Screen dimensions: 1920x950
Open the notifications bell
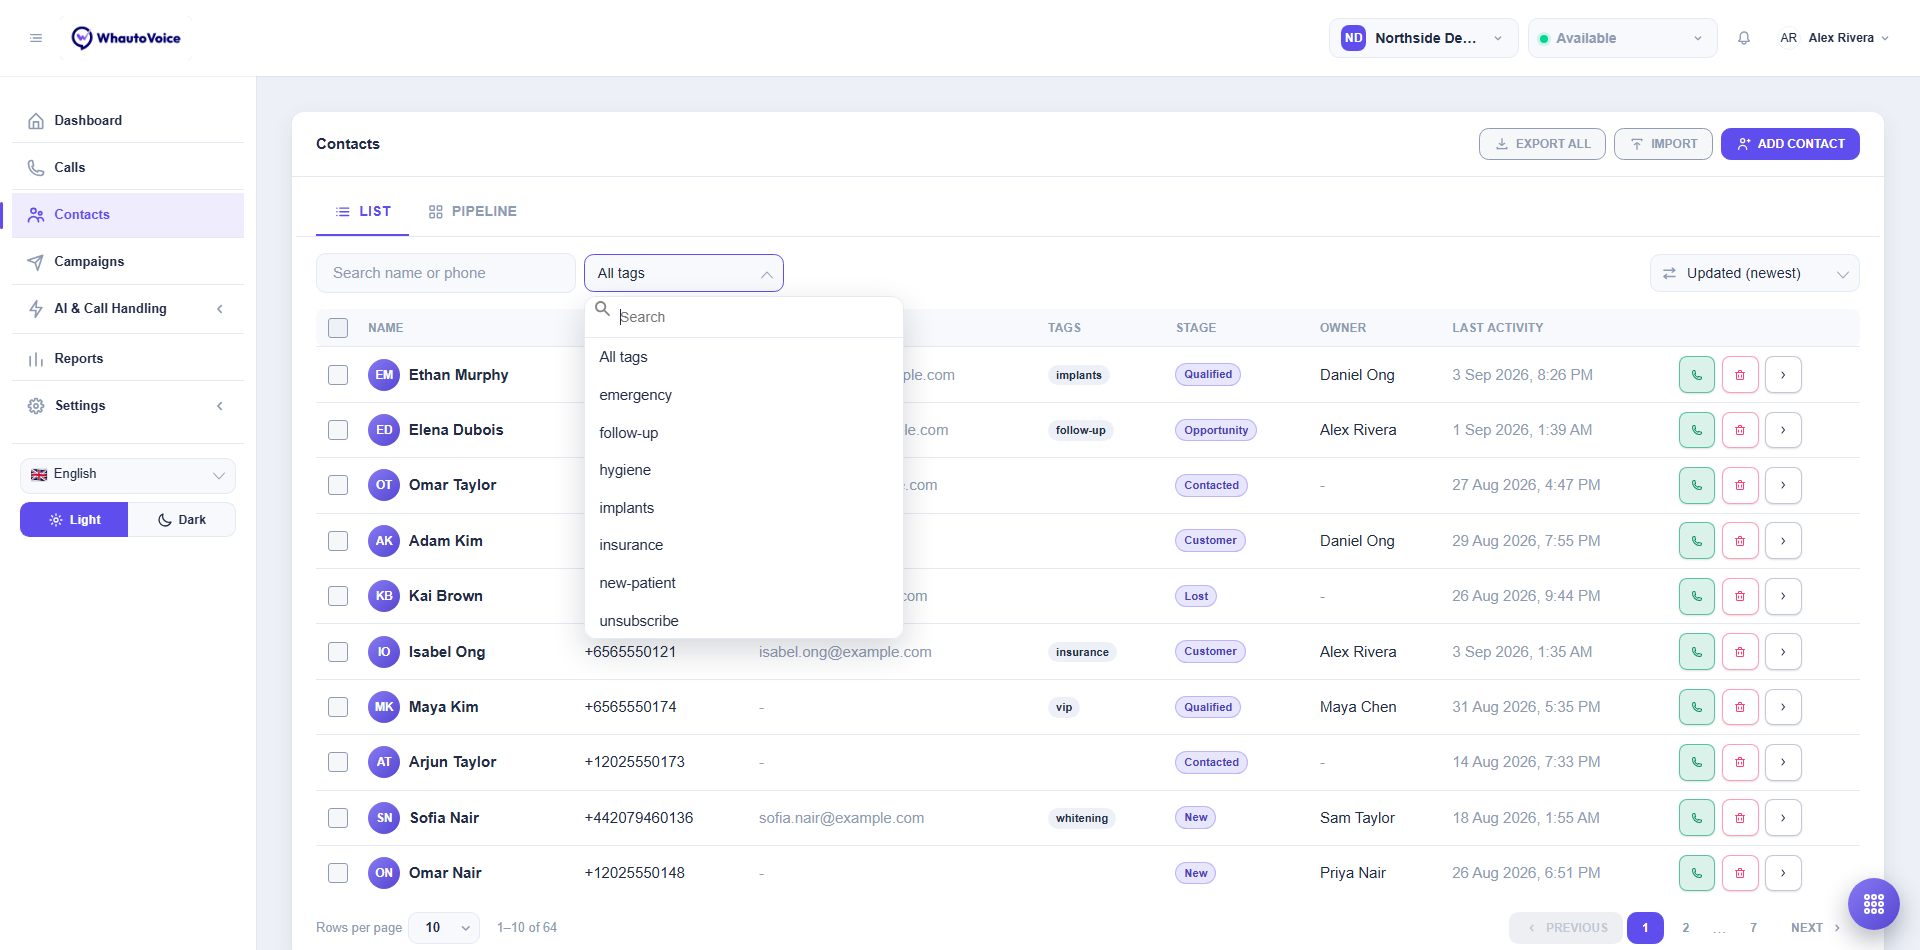click(1744, 38)
